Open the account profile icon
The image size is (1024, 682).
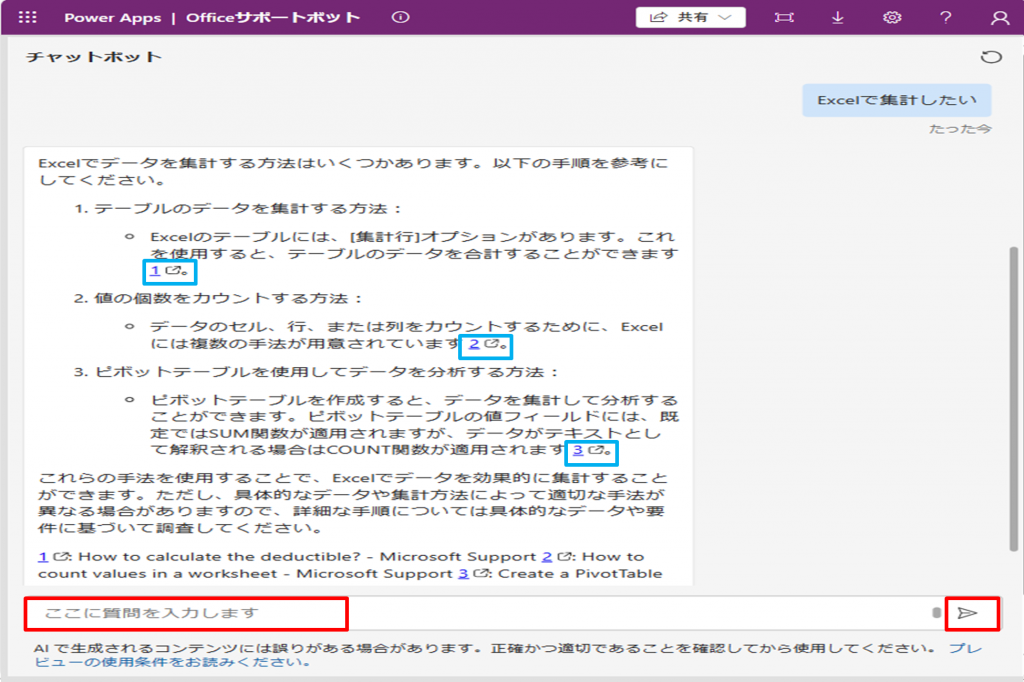[x=1000, y=17]
